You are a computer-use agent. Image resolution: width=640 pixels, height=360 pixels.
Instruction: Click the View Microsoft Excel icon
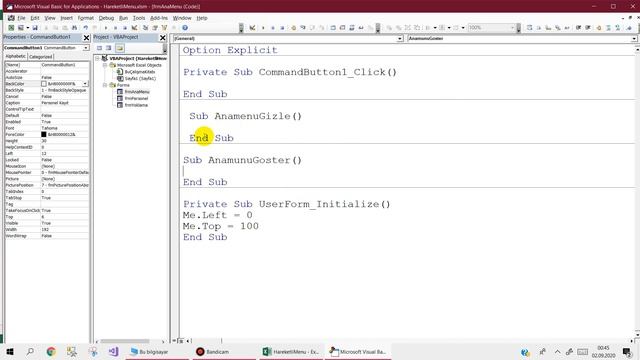click(x=11, y=28)
